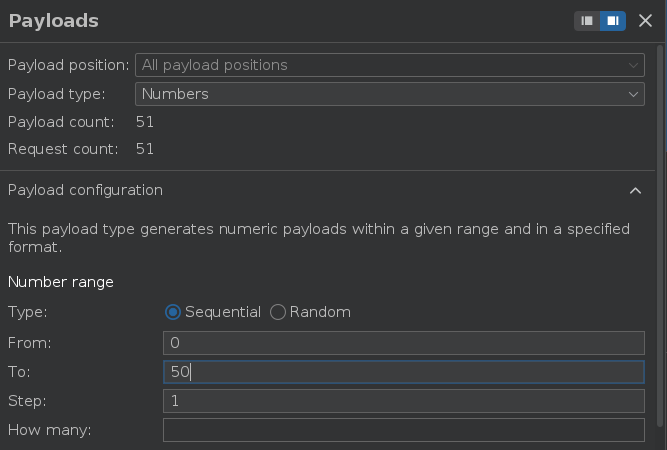Click the Payload count value 51
The height and width of the screenshot is (450, 667).
[145, 122]
